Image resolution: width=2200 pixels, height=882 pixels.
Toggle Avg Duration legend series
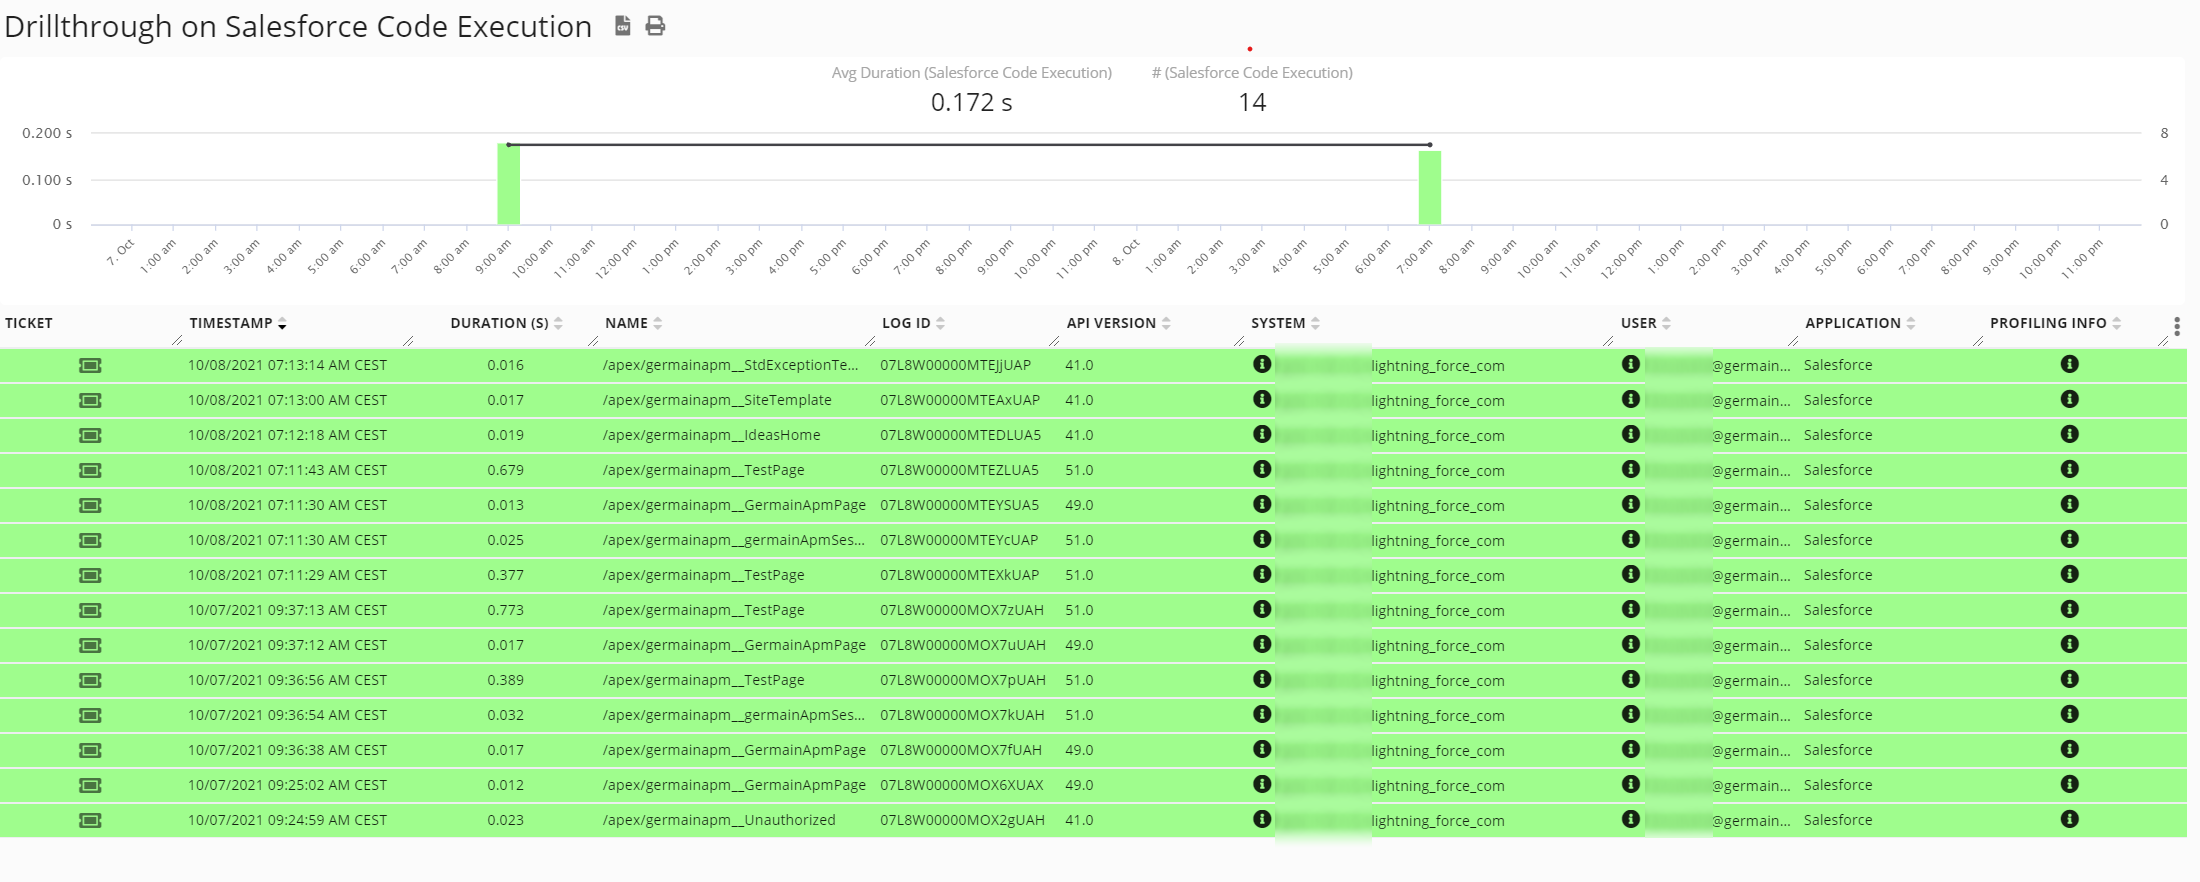[x=971, y=73]
